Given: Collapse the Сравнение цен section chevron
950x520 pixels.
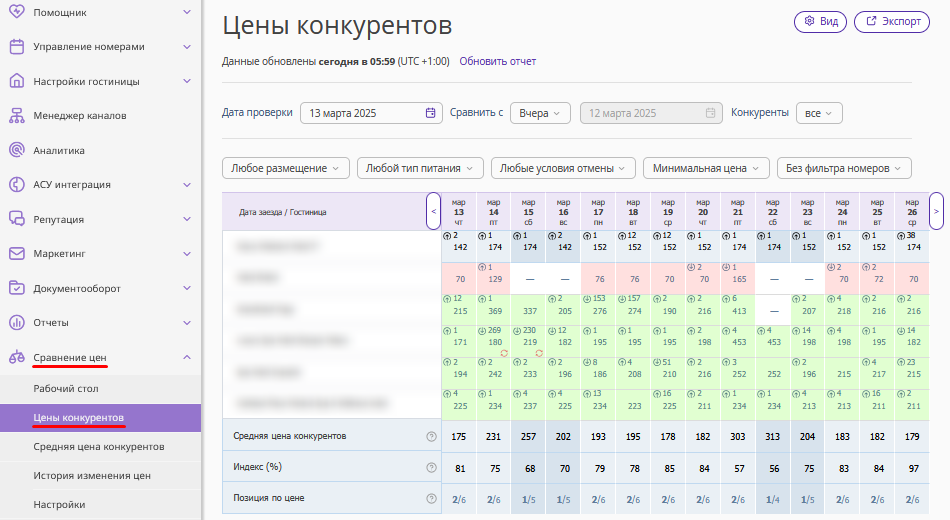Looking at the screenshot, I should [x=187, y=358].
